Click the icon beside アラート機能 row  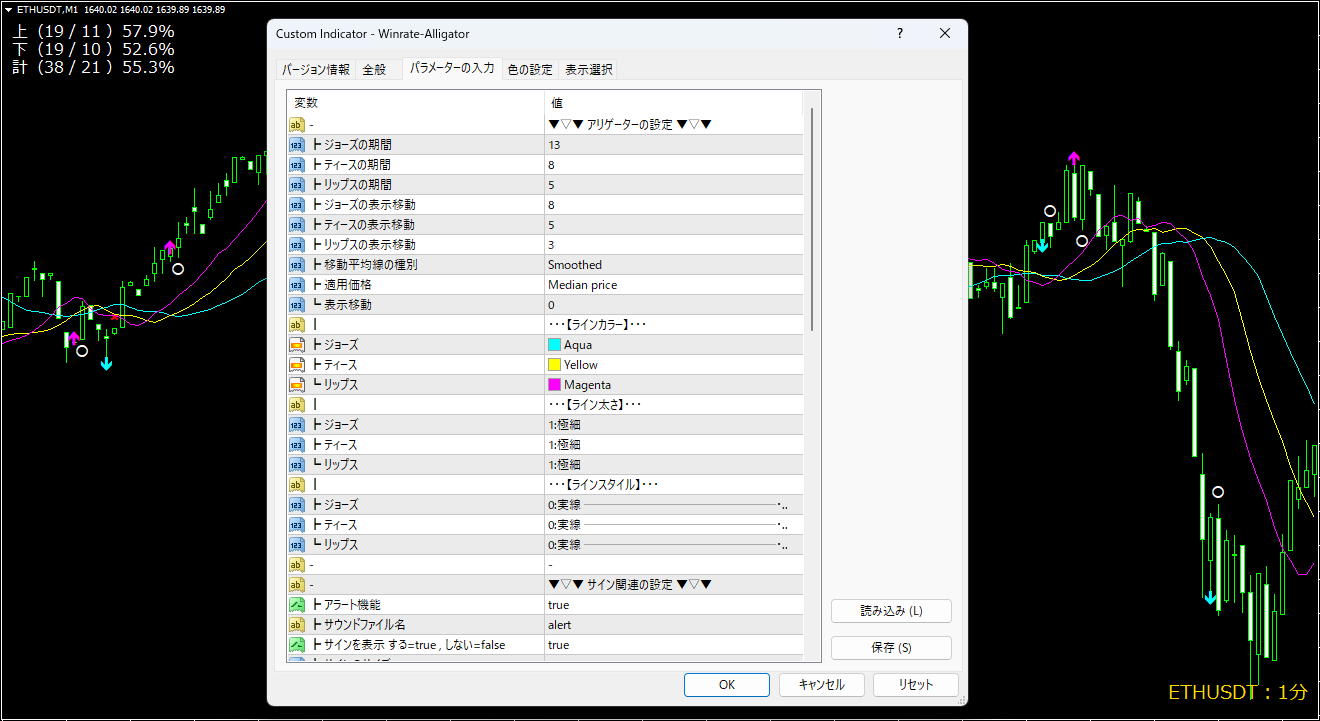point(297,605)
